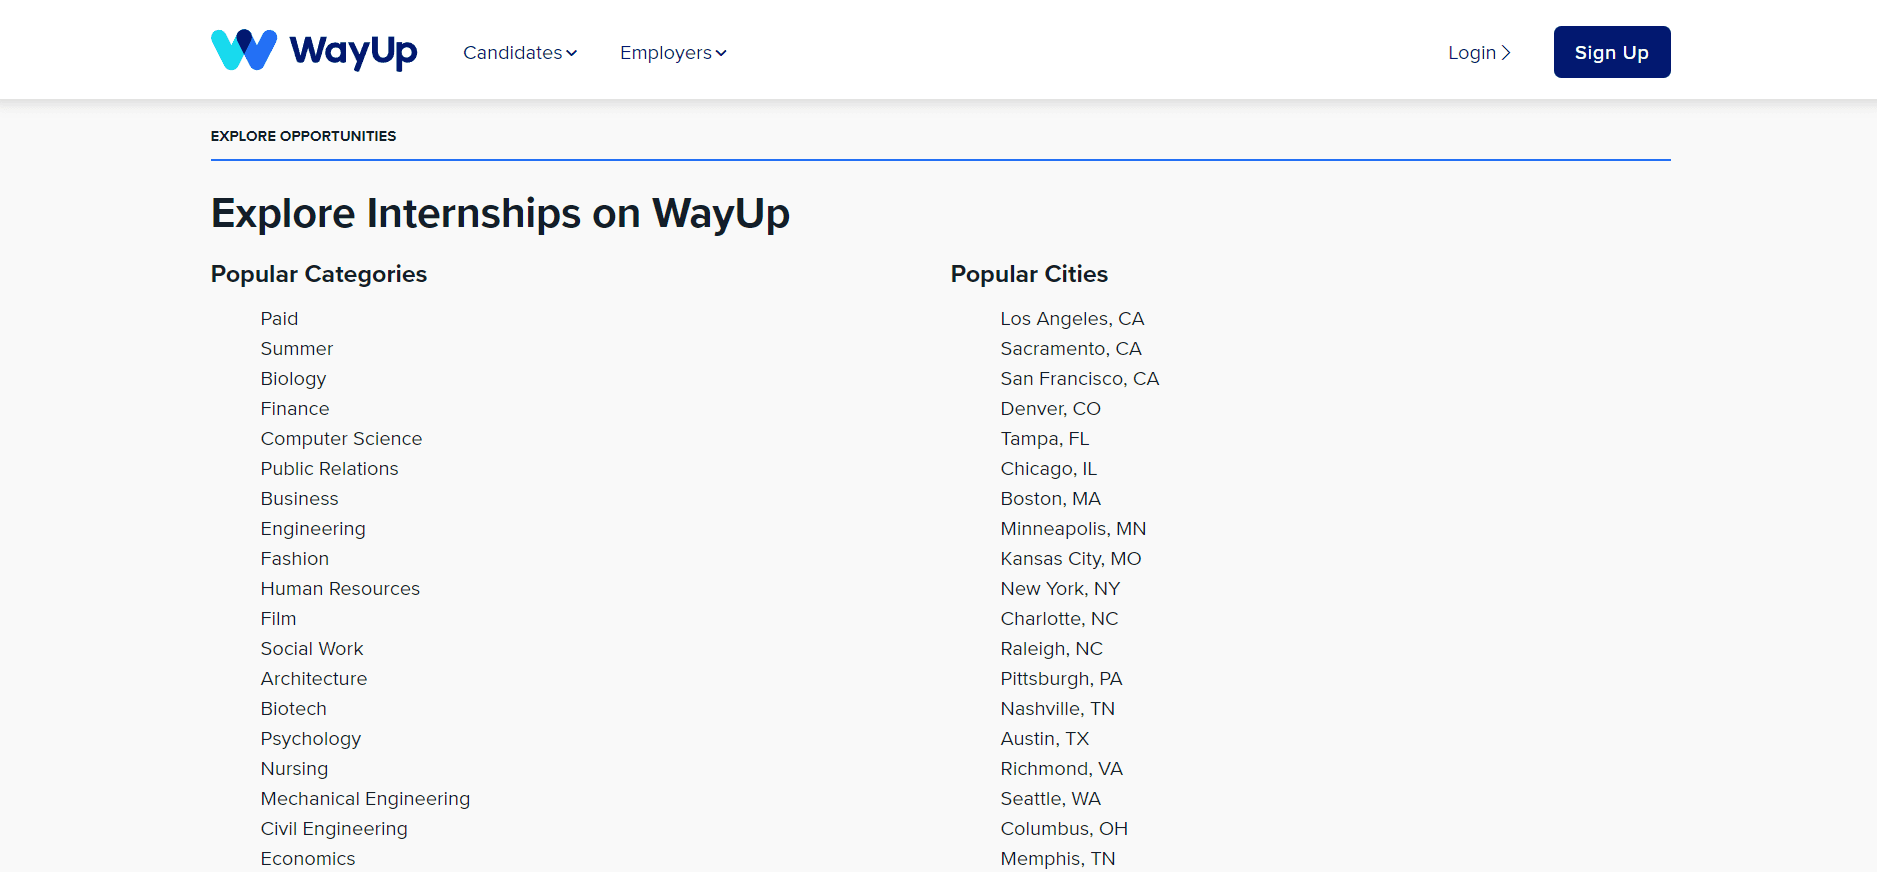Browse internships in New York, NY

point(1060,589)
